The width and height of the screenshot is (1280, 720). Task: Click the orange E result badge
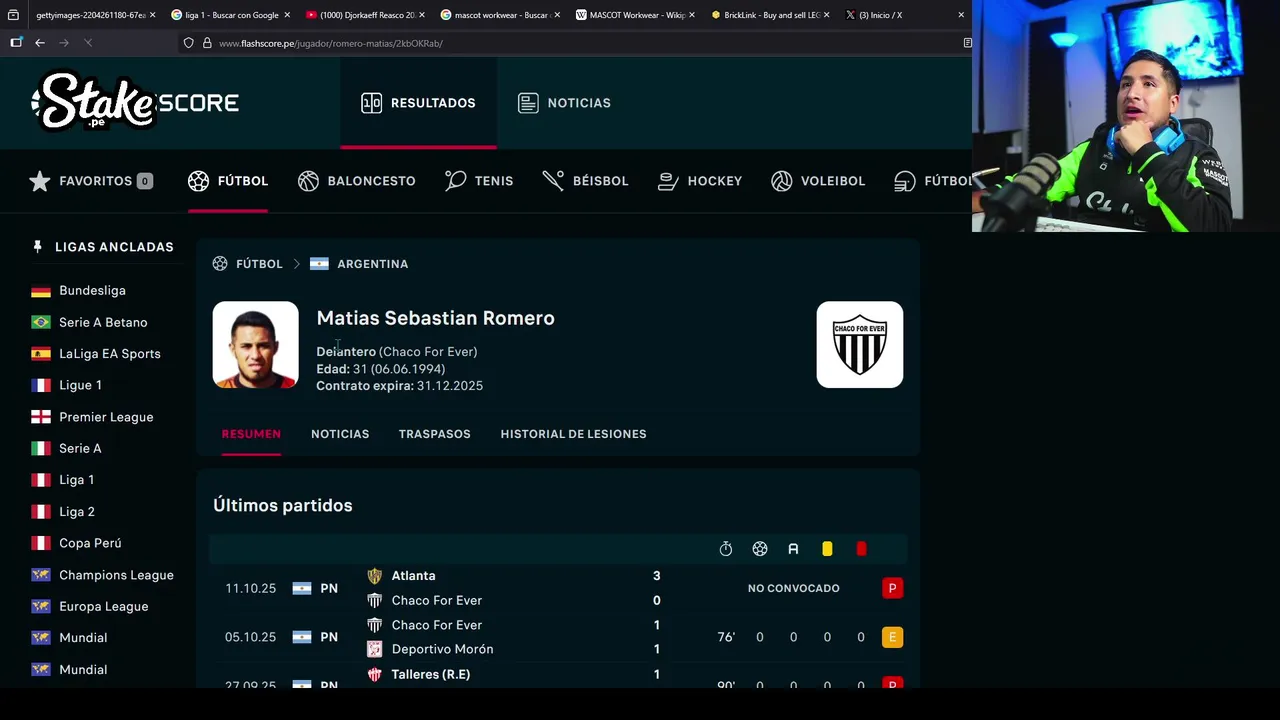coord(892,637)
